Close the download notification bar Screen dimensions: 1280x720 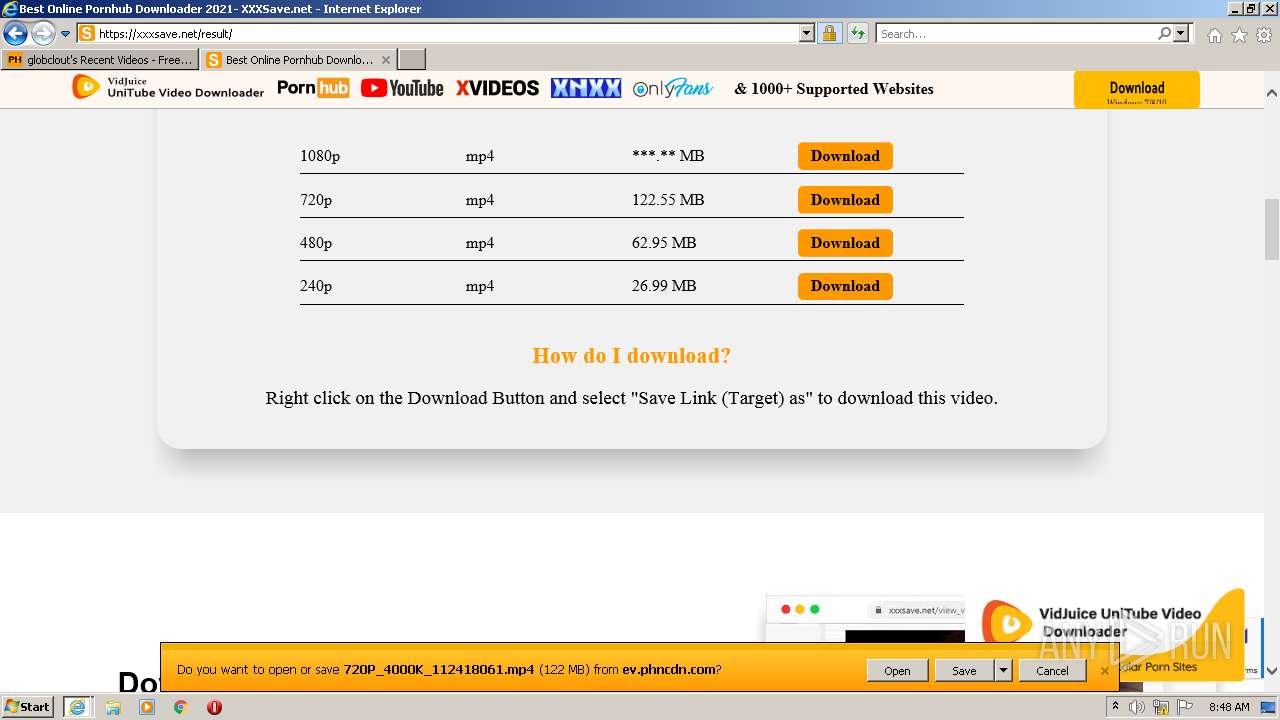[1104, 671]
